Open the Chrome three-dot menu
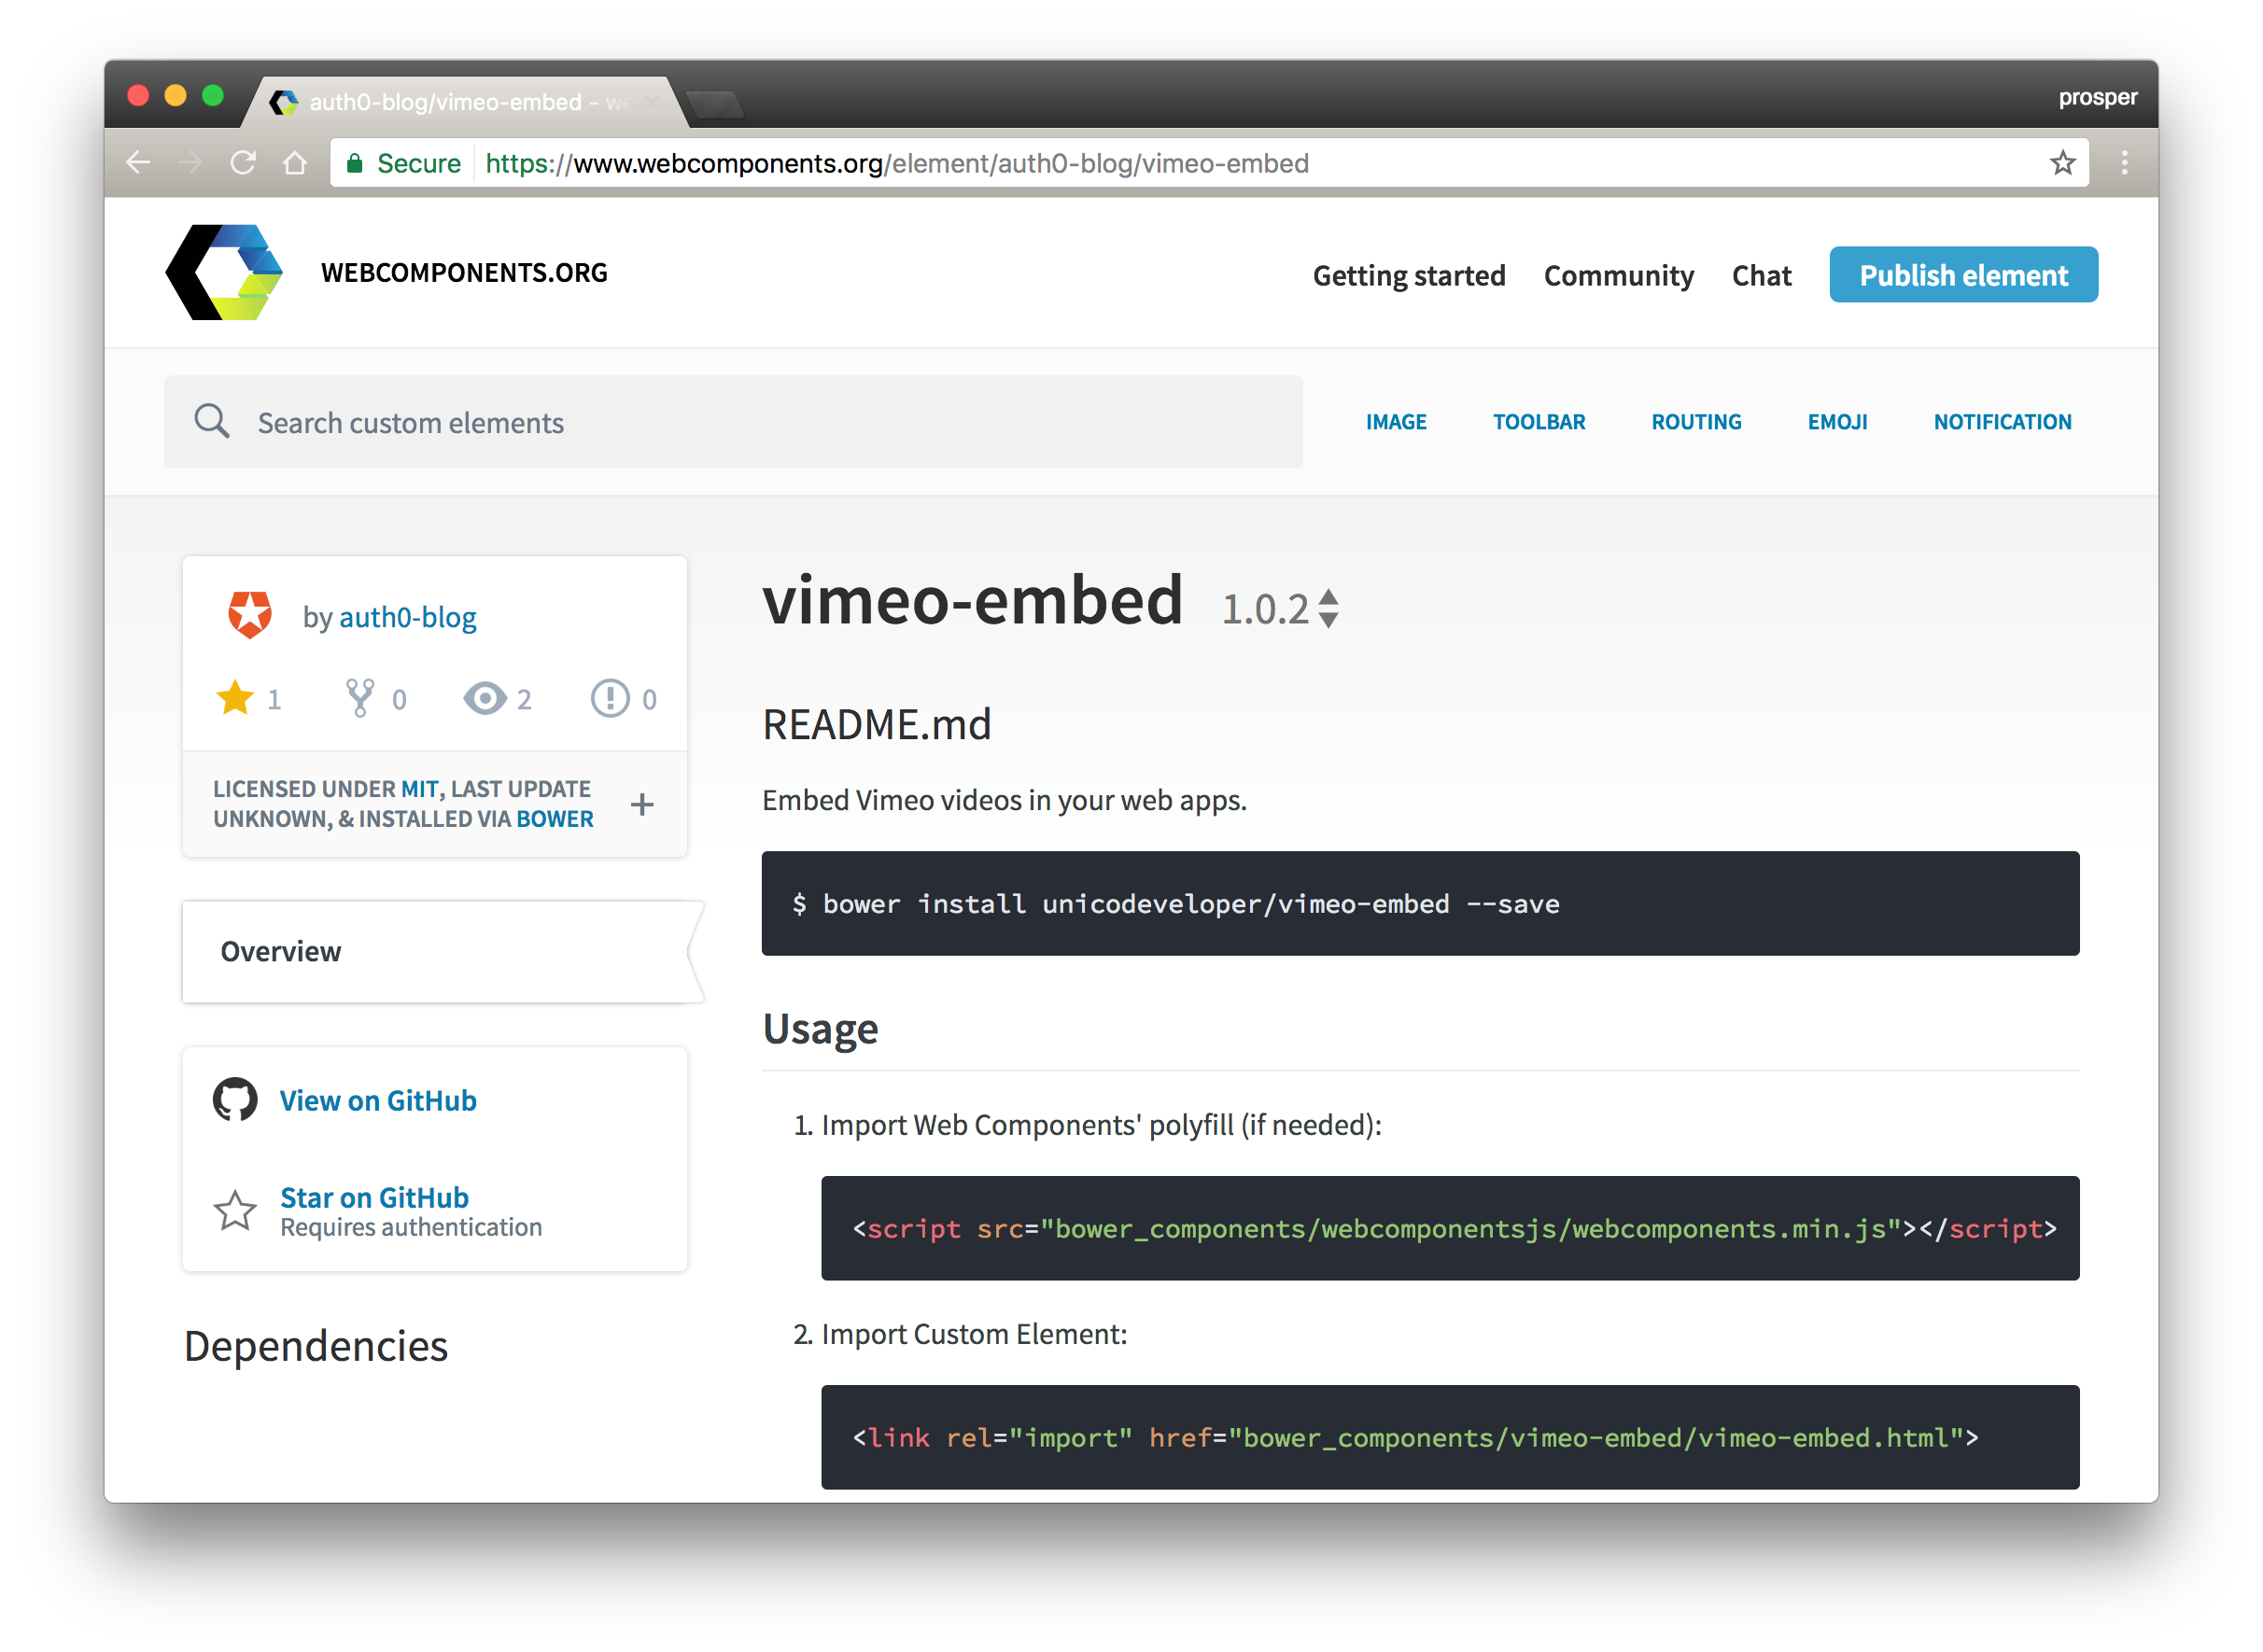 2124,162
